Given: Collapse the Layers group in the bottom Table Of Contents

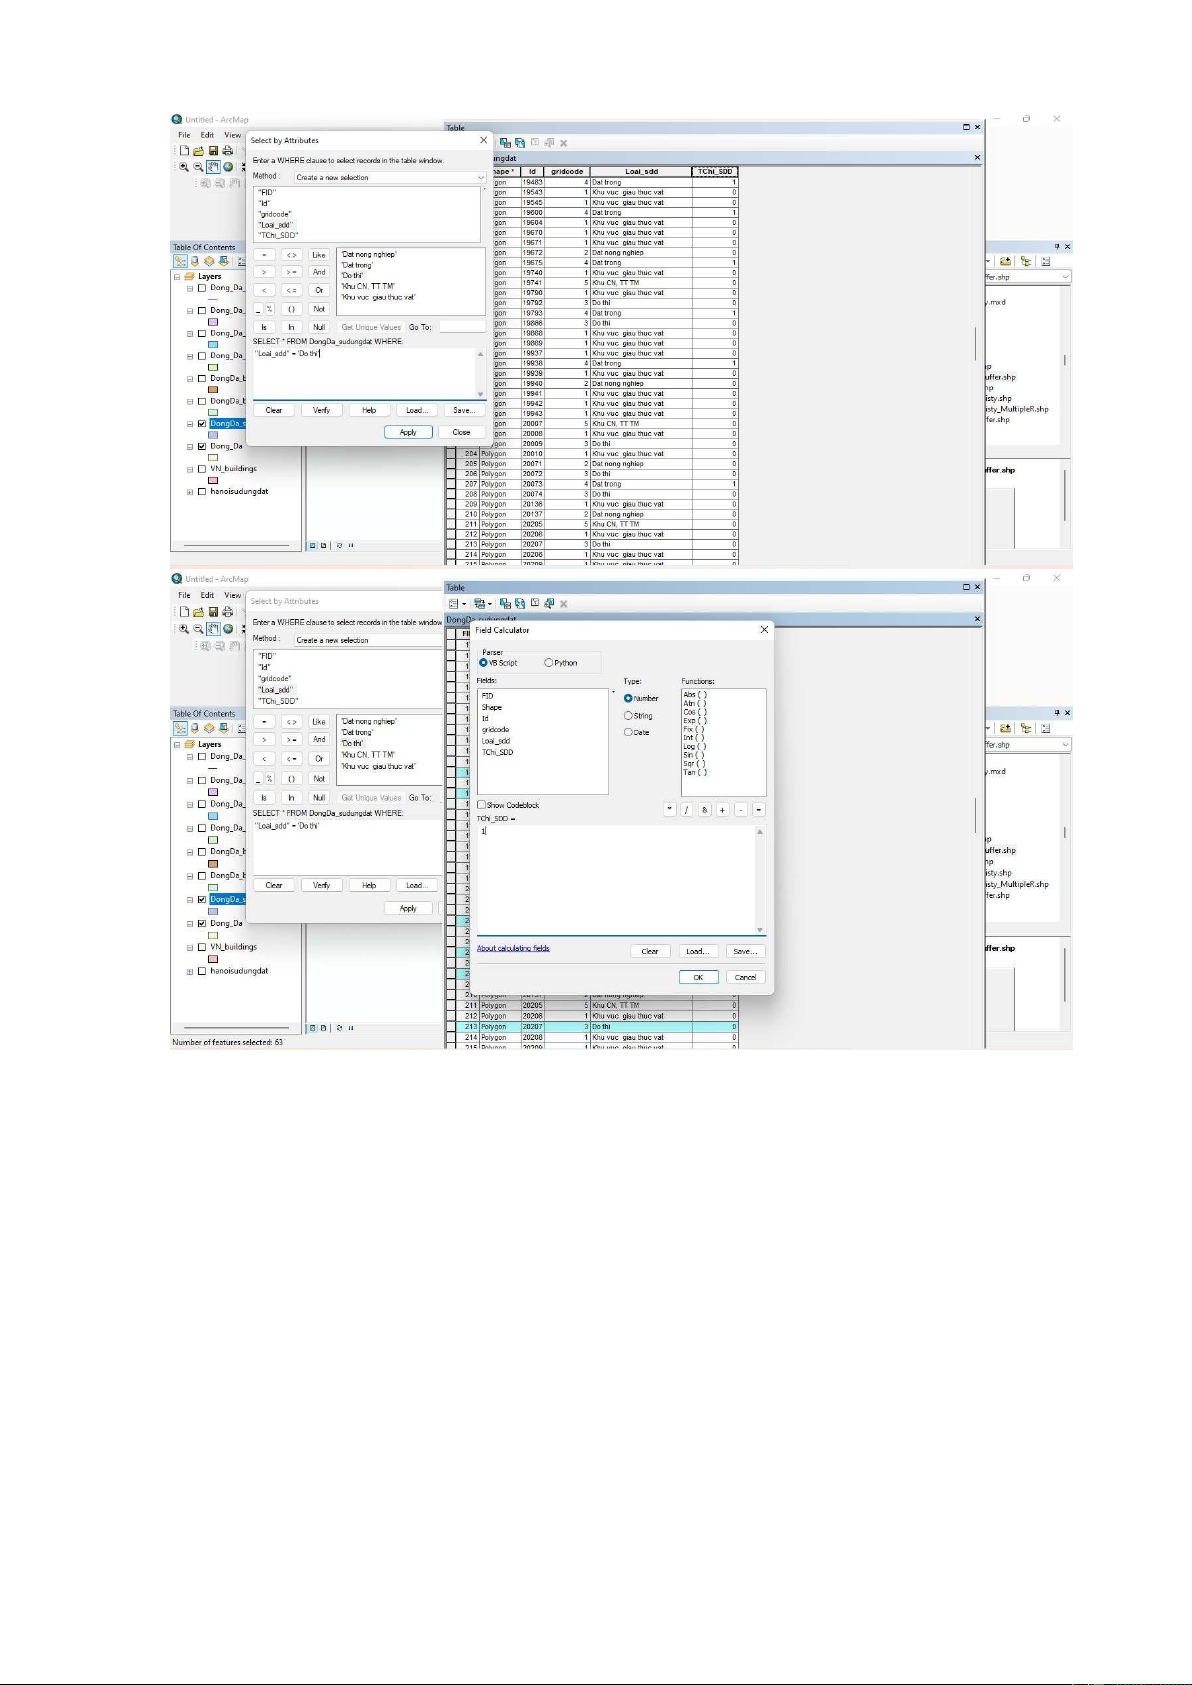Looking at the screenshot, I should click(178, 745).
